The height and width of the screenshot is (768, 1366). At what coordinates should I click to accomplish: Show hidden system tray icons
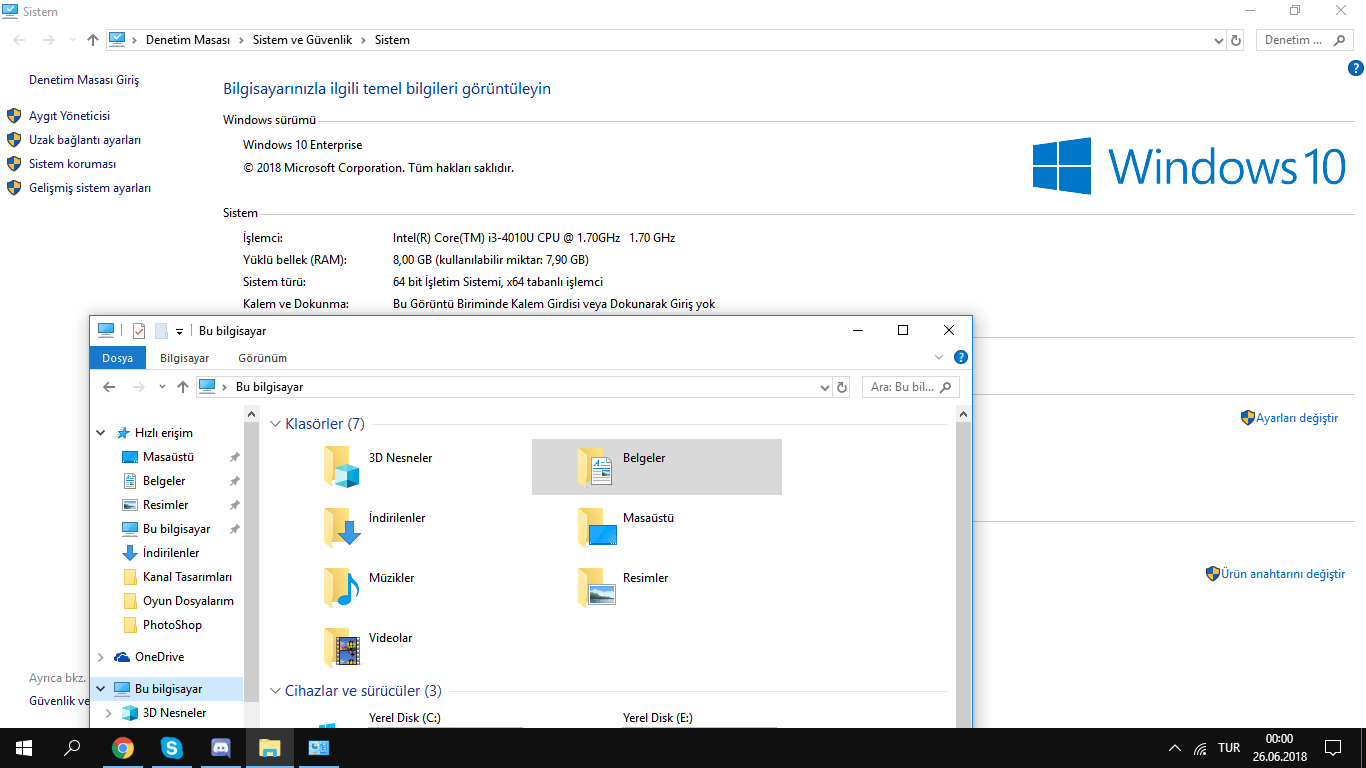click(x=1174, y=748)
